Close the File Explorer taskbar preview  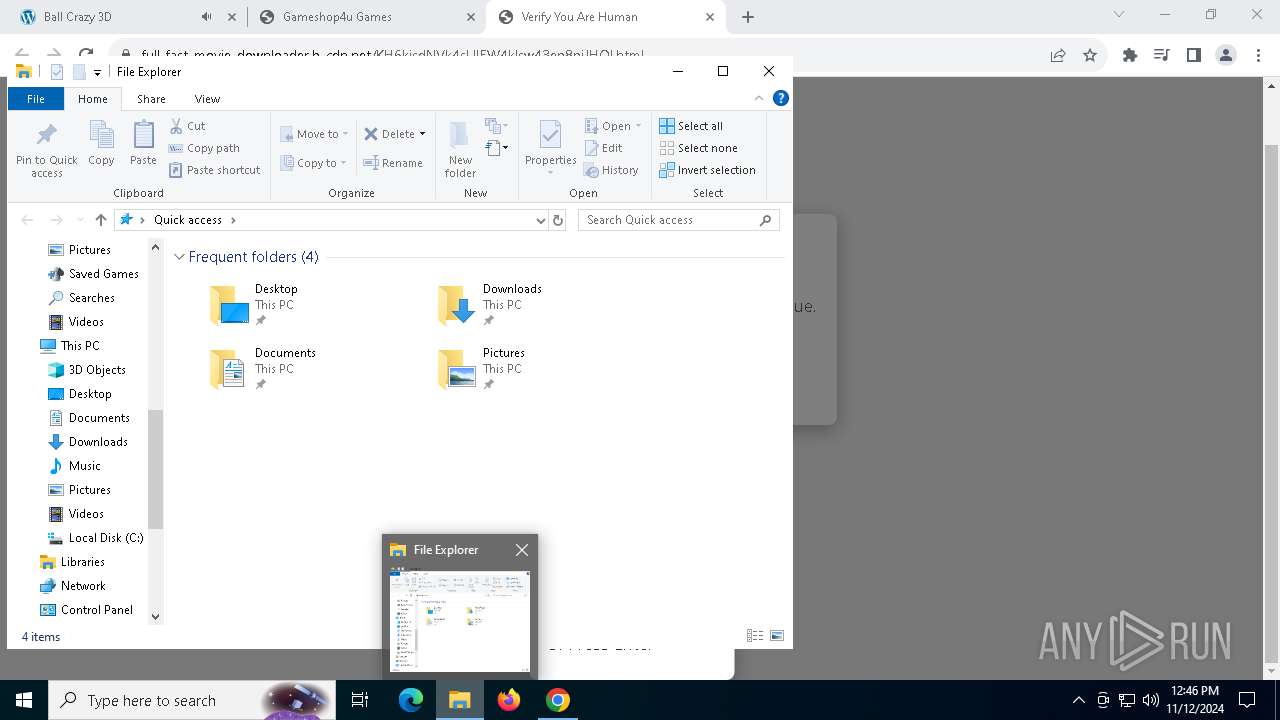pyautogui.click(x=522, y=550)
